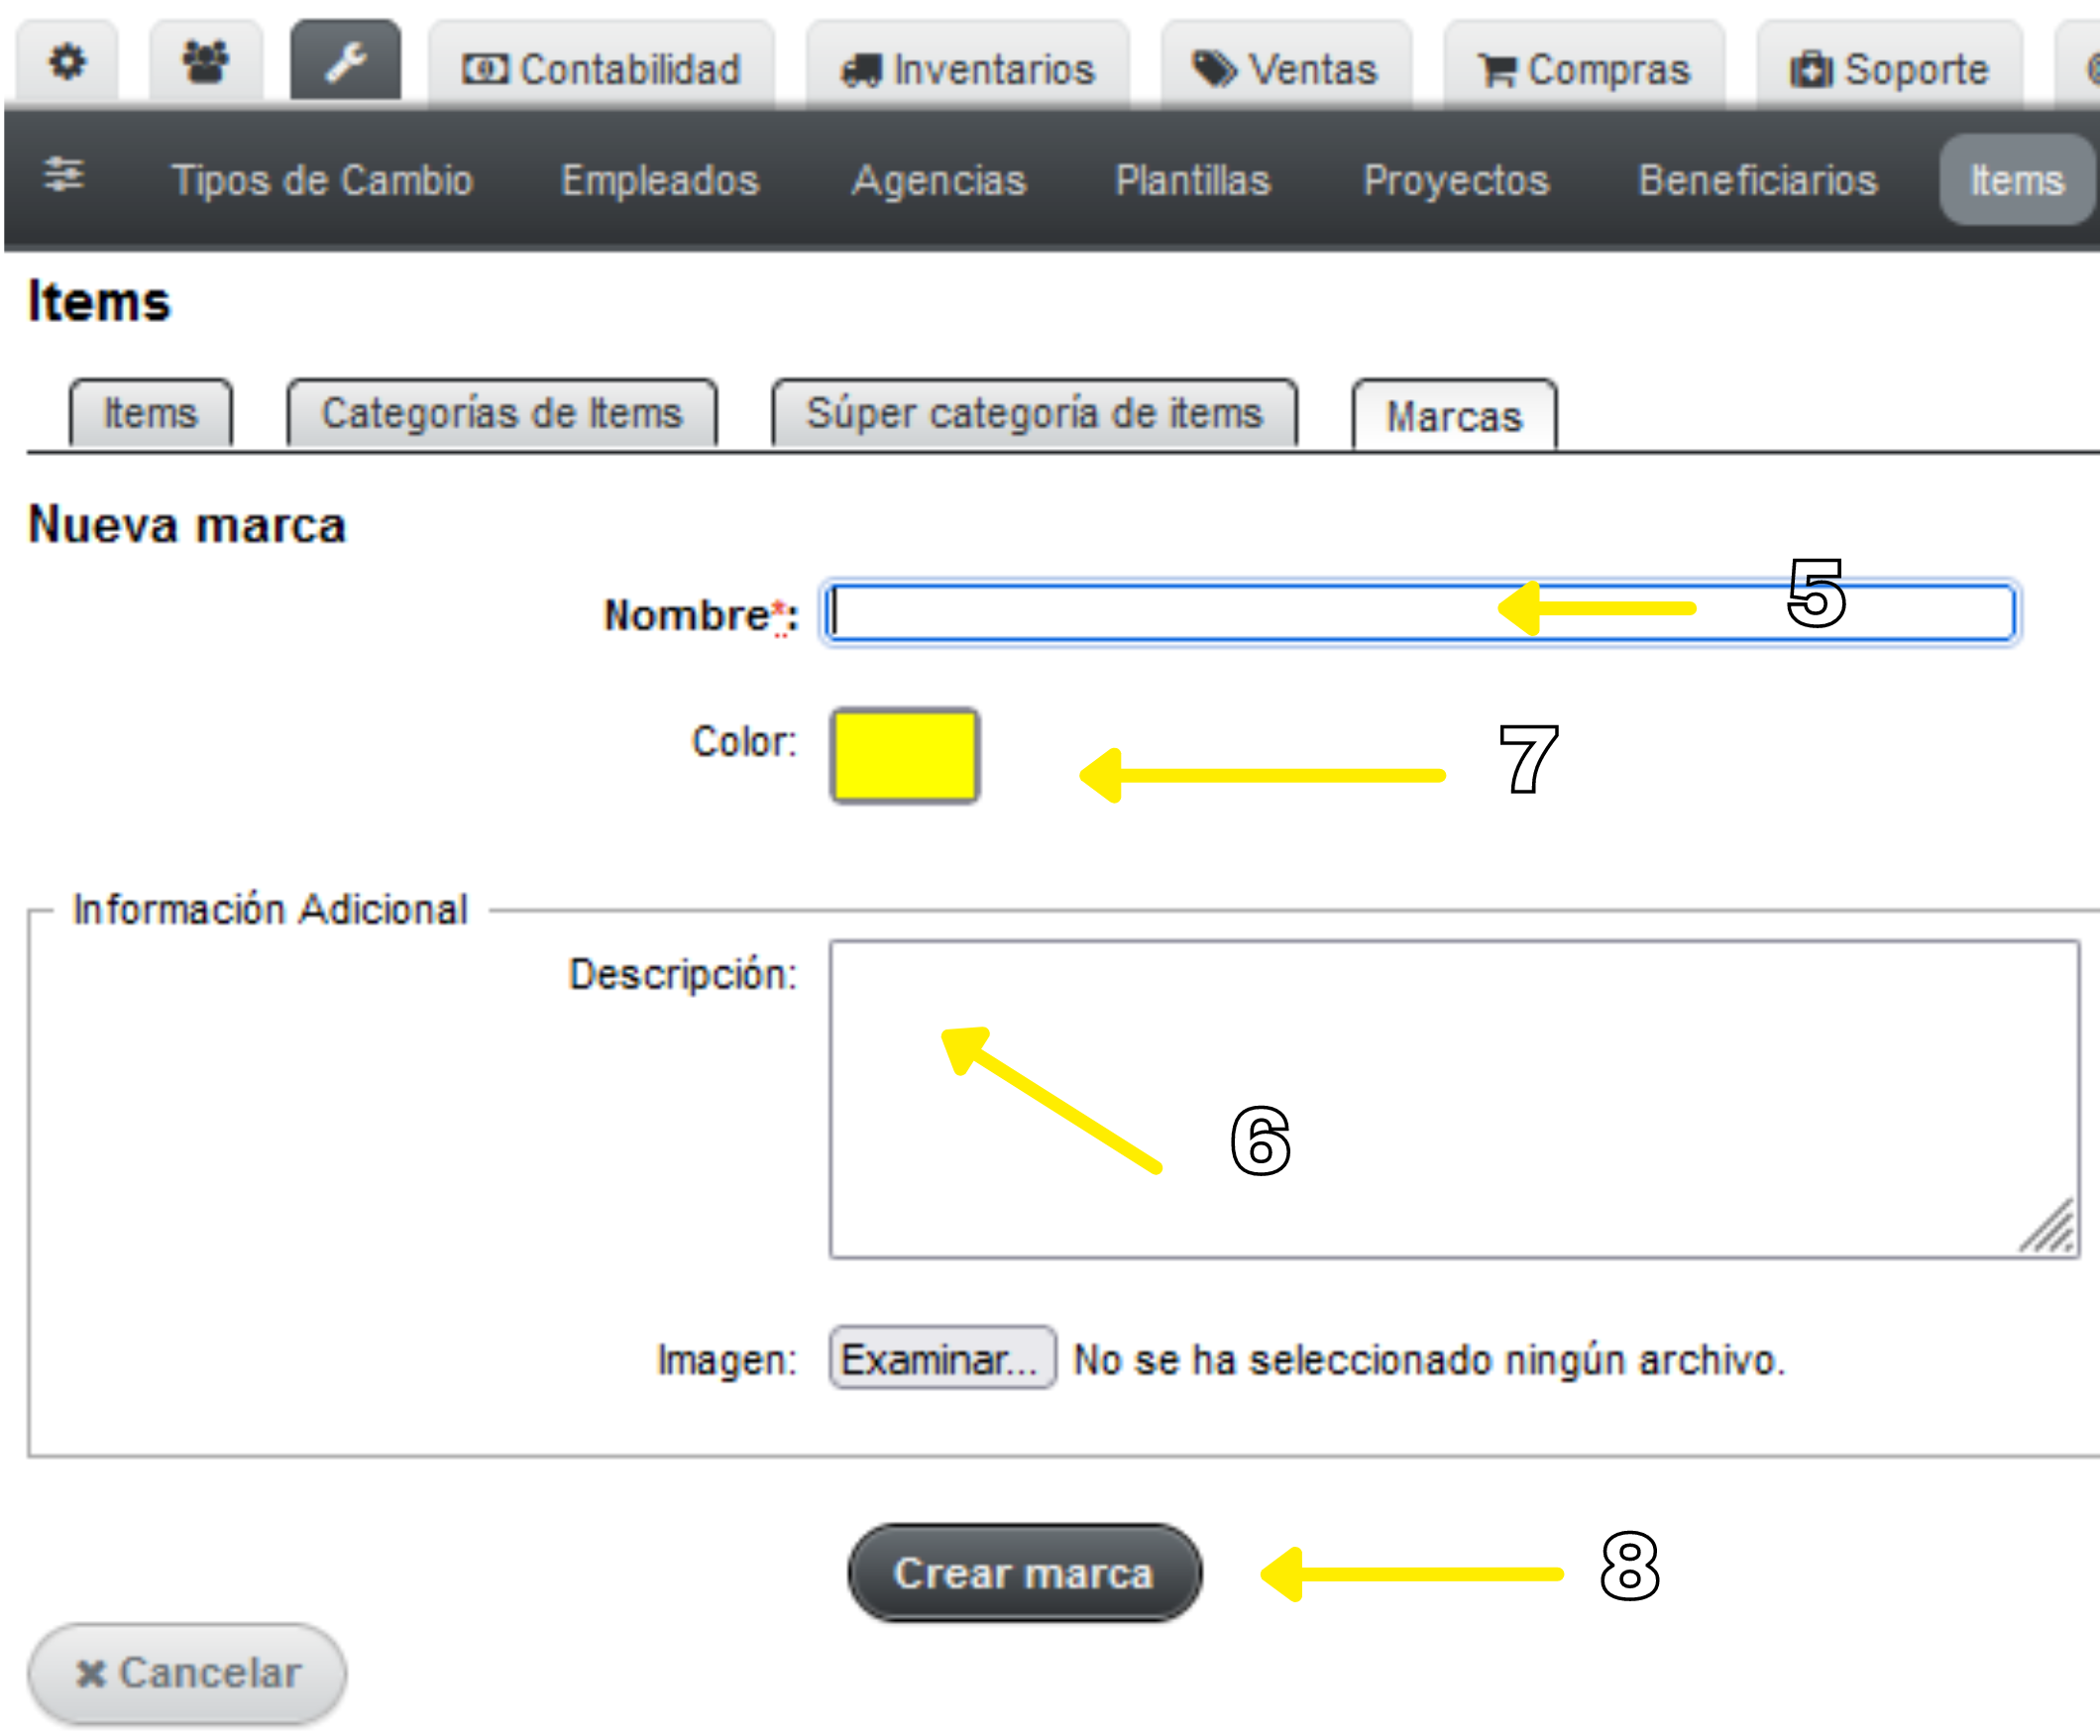
Task: Switch to Súper categoría de items tab
Action: point(1034,412)
